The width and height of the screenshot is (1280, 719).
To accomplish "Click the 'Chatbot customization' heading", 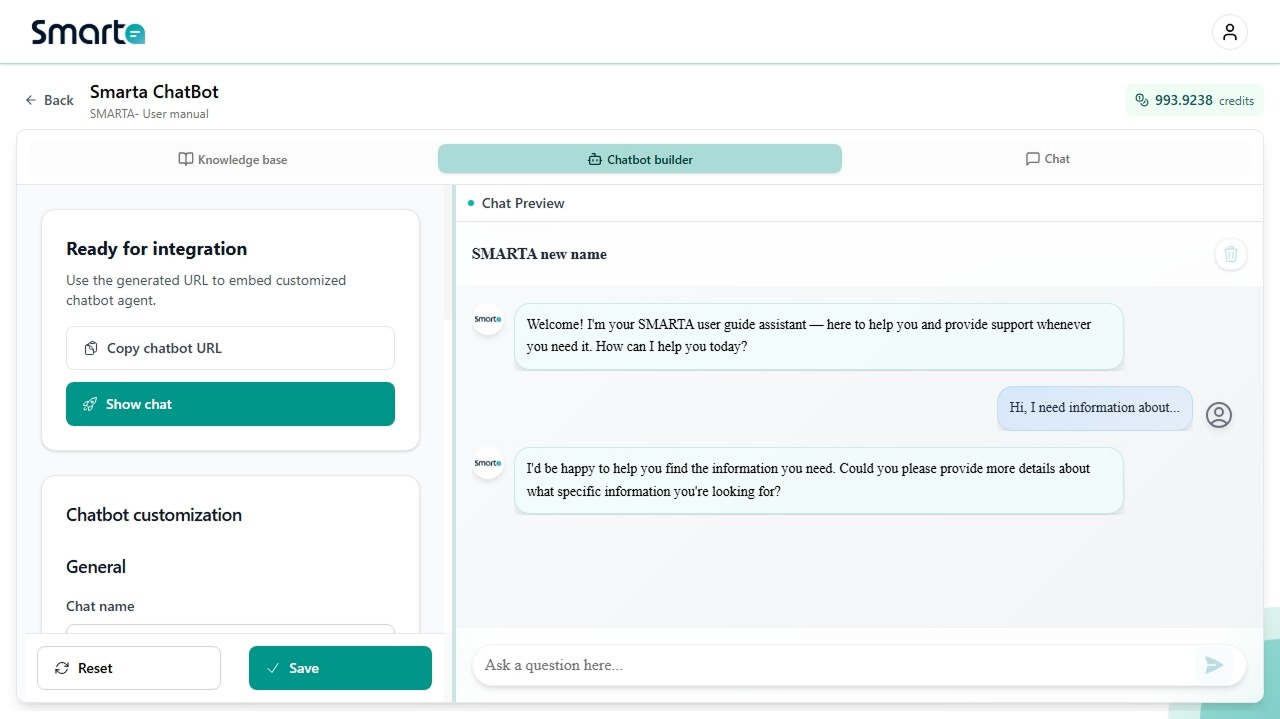I will (154, 515).
